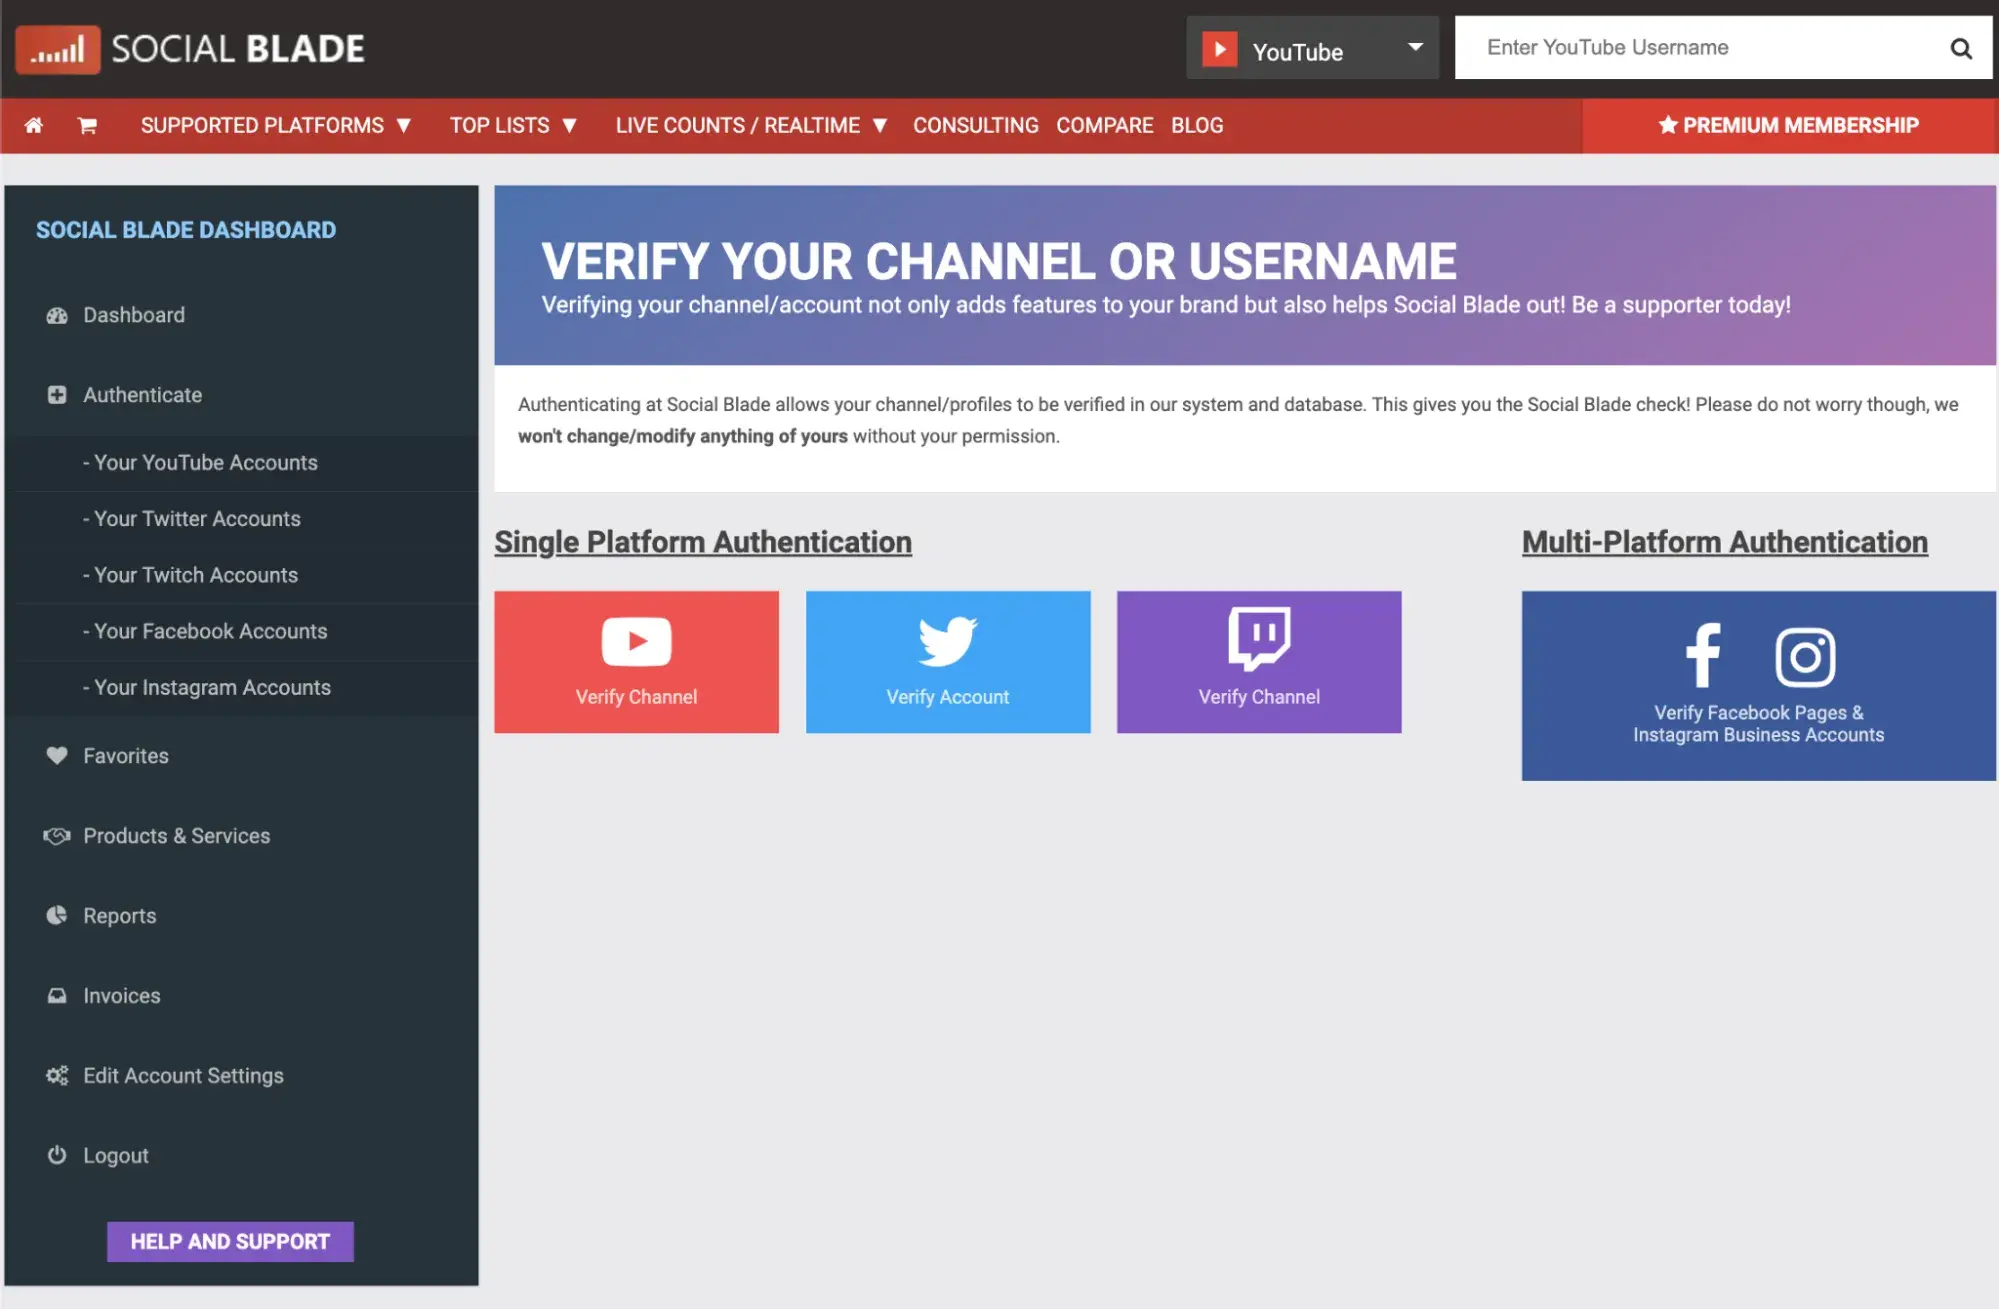Click the YouTube play icon in platform selector
Screen dimensions: 1999x1309
pos(1219,48)
